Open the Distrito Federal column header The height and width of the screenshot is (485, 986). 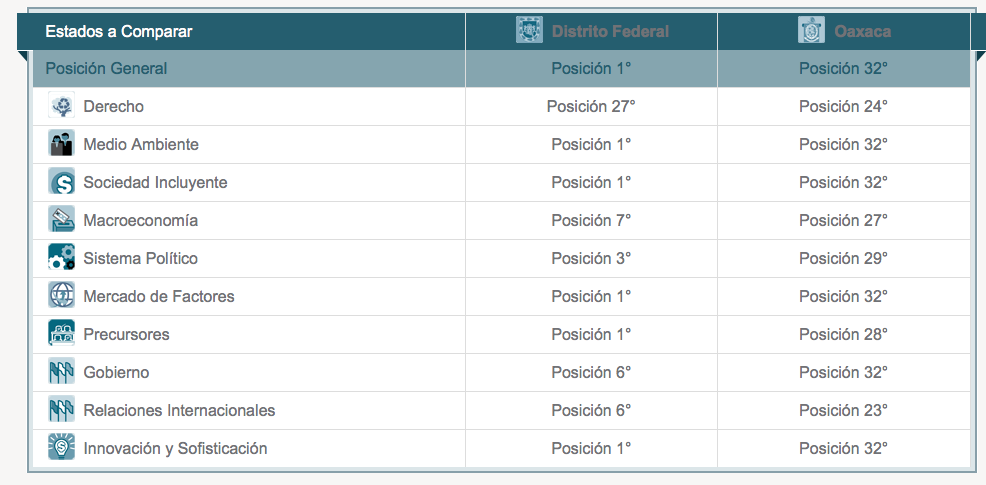pos(610,31)
